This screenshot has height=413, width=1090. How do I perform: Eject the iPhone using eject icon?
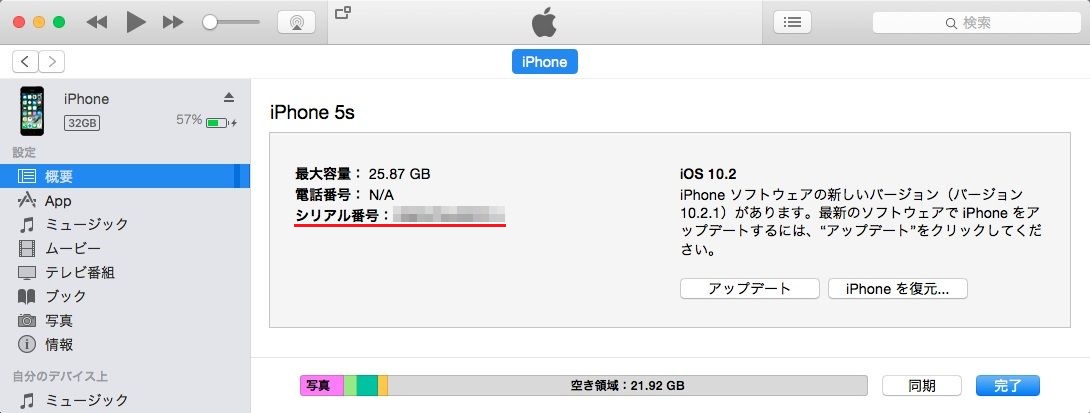click(x=229, y=97)
